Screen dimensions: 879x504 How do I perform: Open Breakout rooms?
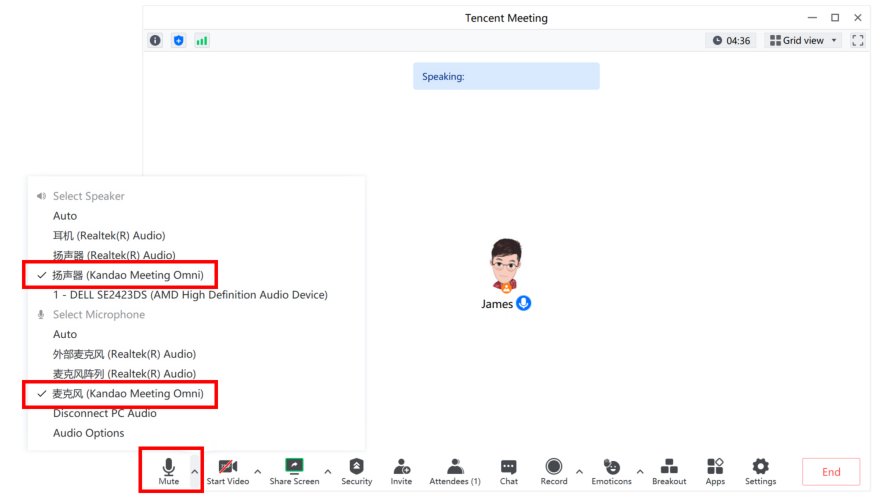click(669, 471)
